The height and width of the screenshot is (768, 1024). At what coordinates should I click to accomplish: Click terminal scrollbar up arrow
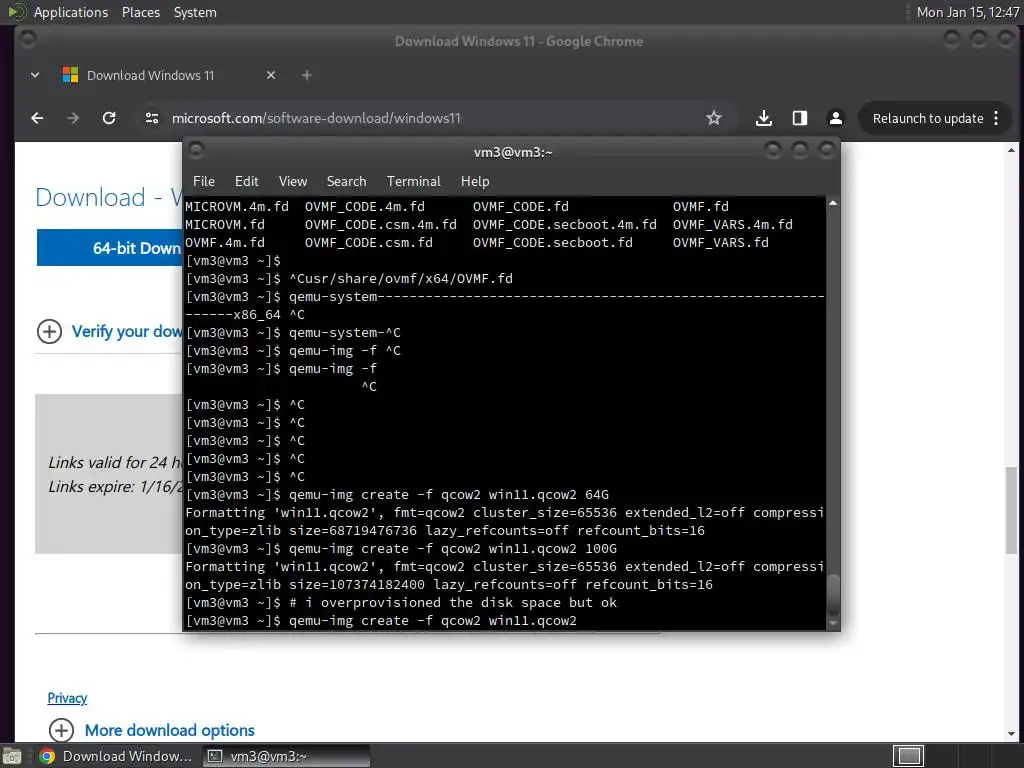click(x=833, y=204)
